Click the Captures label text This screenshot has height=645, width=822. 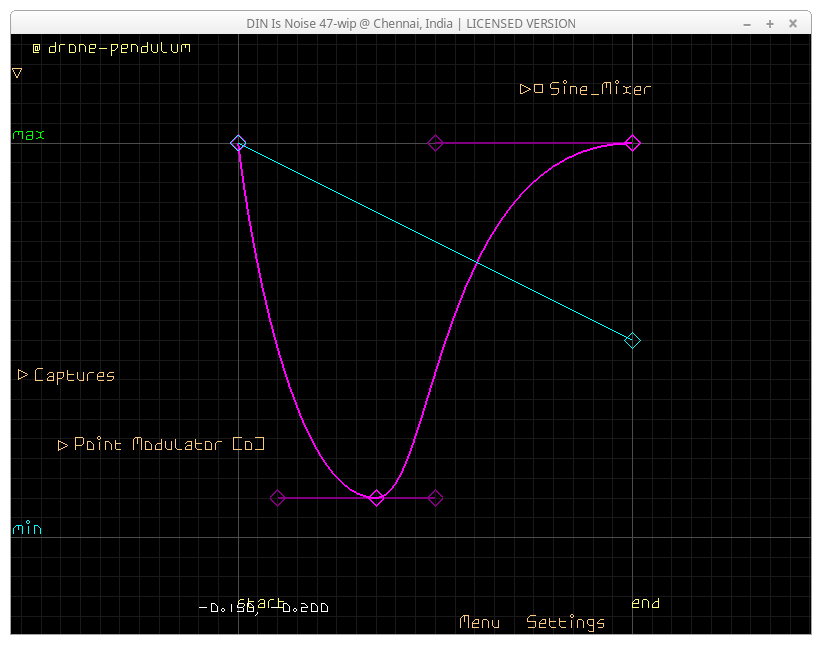click(74, 376)
